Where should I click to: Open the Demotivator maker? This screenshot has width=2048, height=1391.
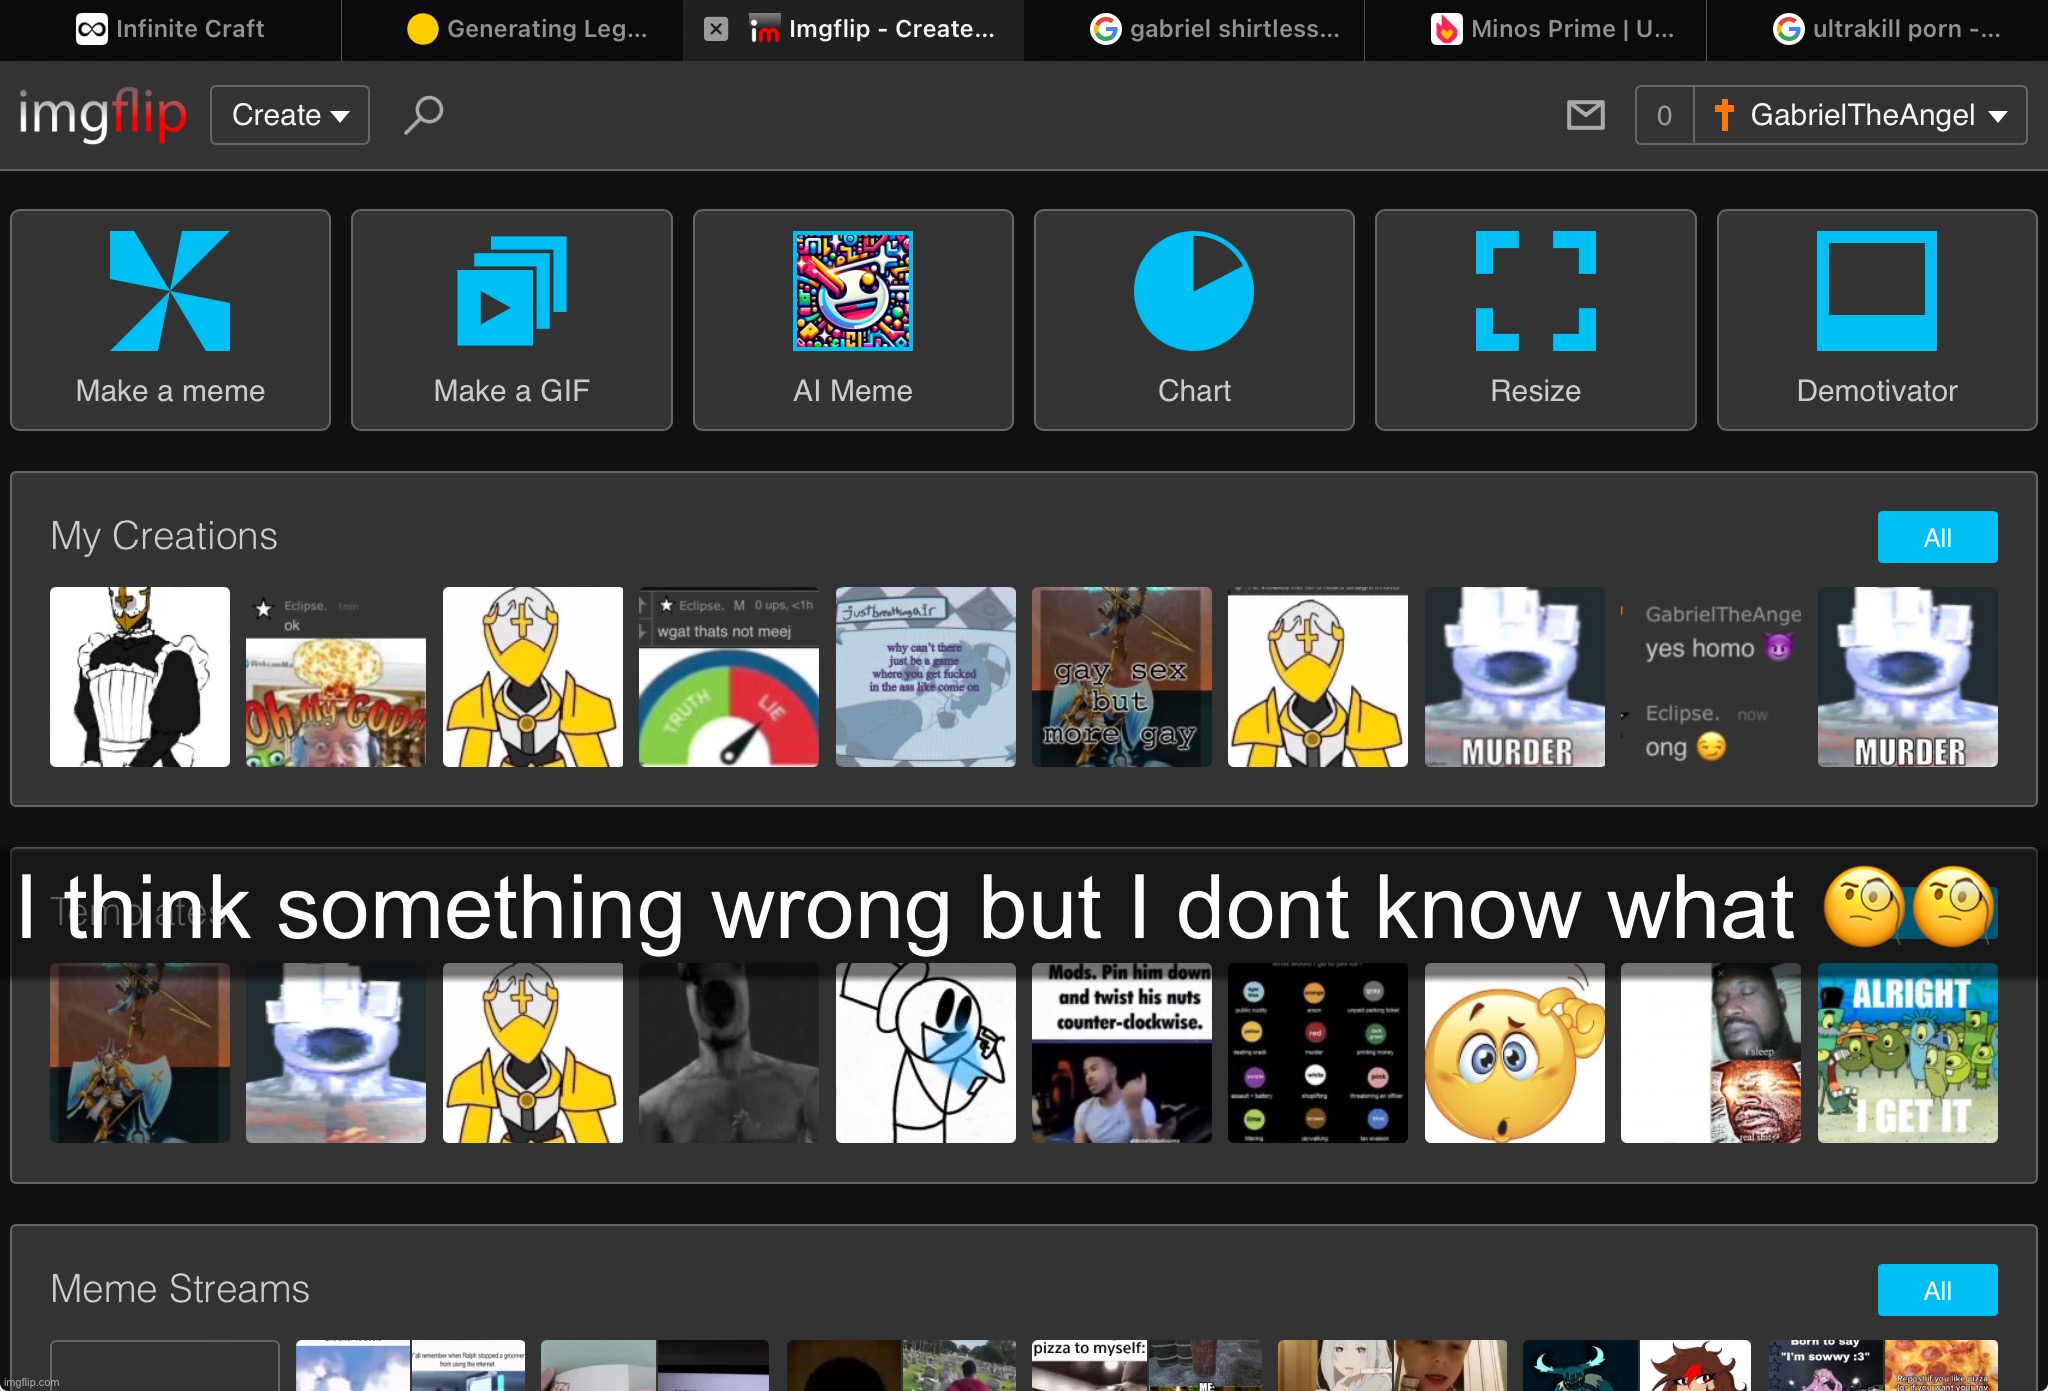click(x=1877, y=320)
